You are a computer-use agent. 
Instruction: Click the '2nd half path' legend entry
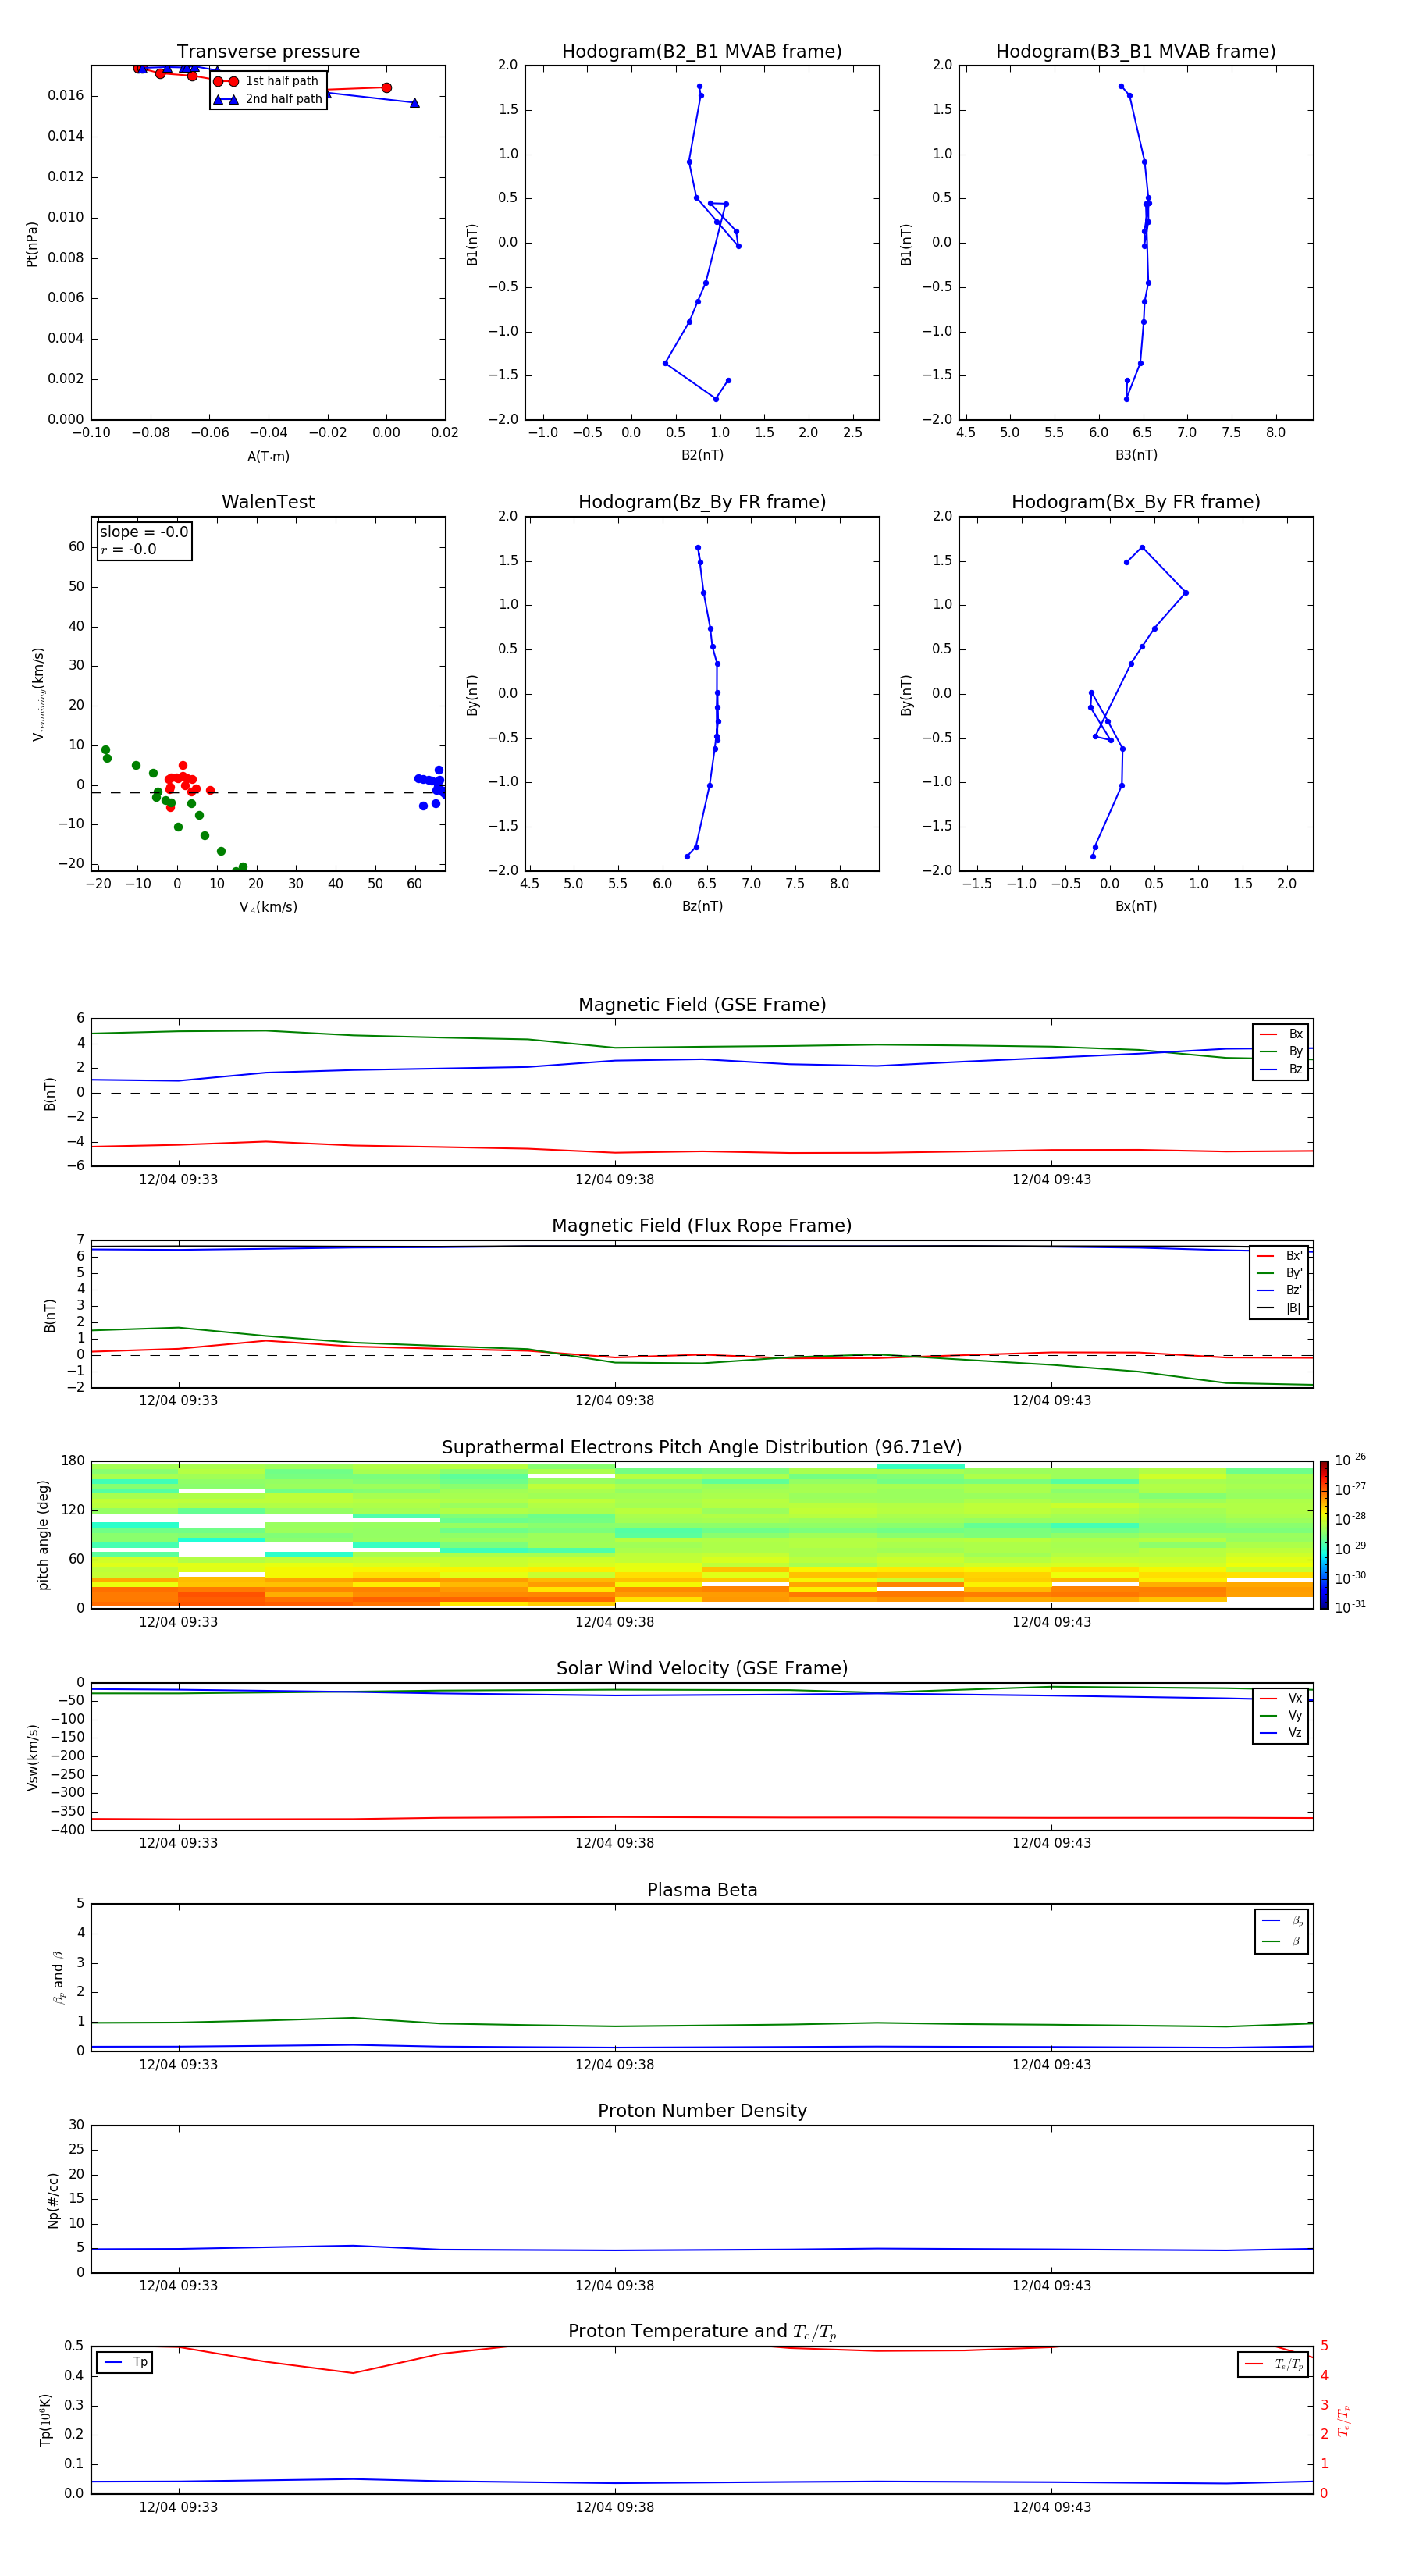click(267, 99)
